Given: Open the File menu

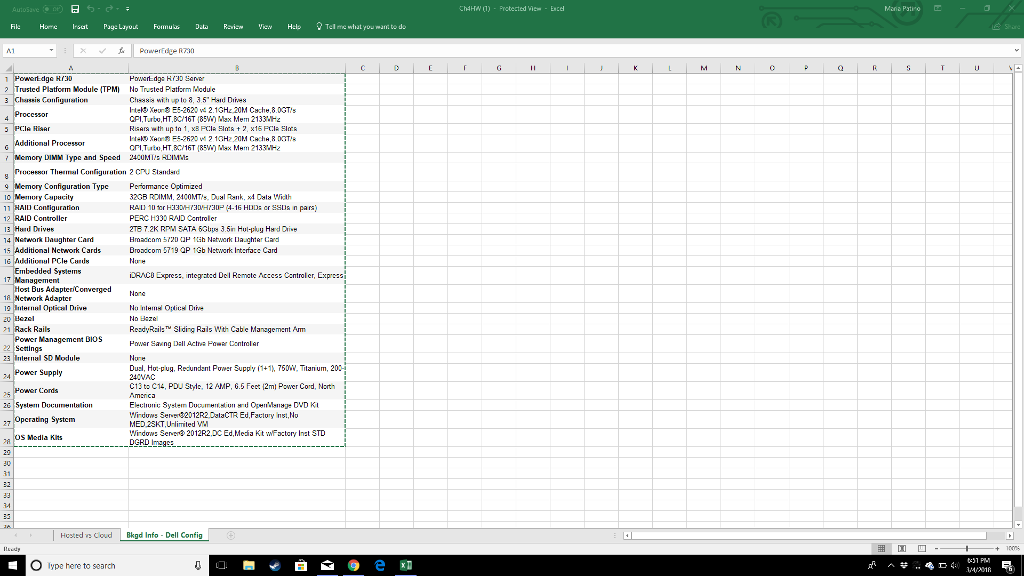Looking at the screenshot, I should 16,27.
